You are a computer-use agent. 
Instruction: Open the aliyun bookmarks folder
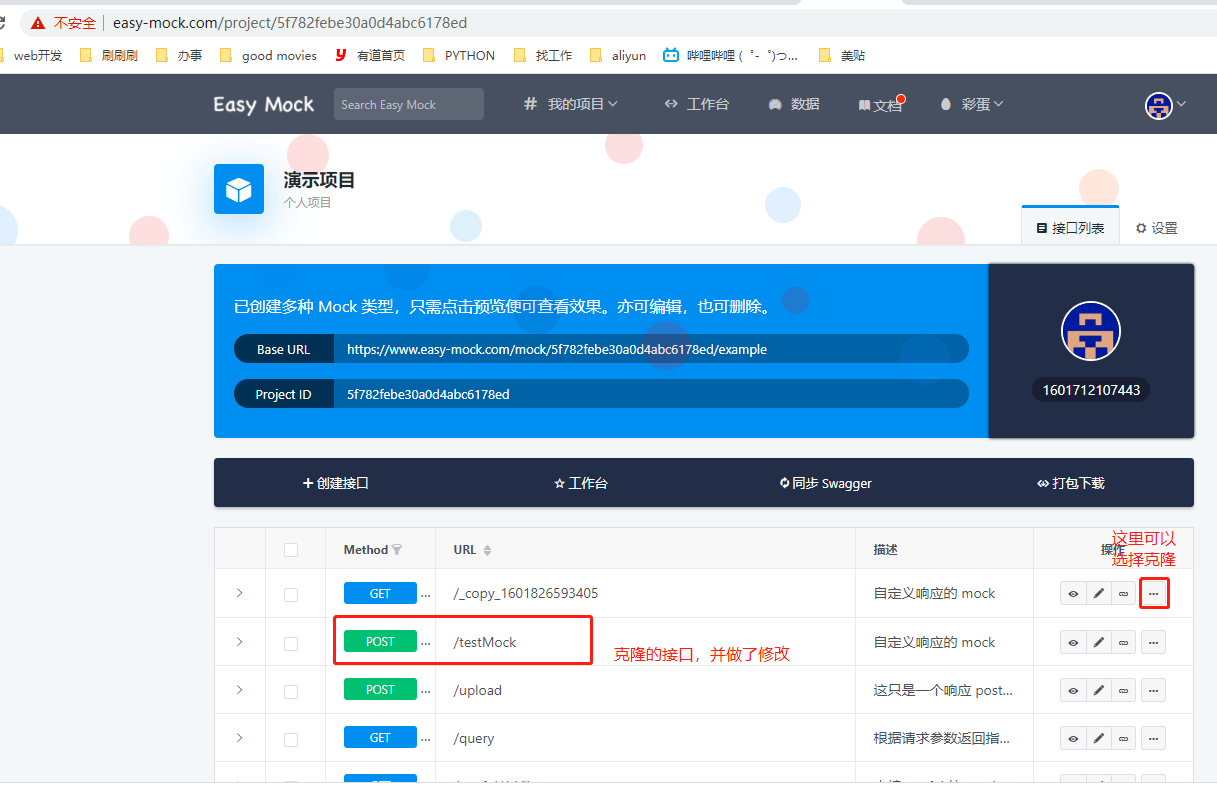click(x=618, y=56)
